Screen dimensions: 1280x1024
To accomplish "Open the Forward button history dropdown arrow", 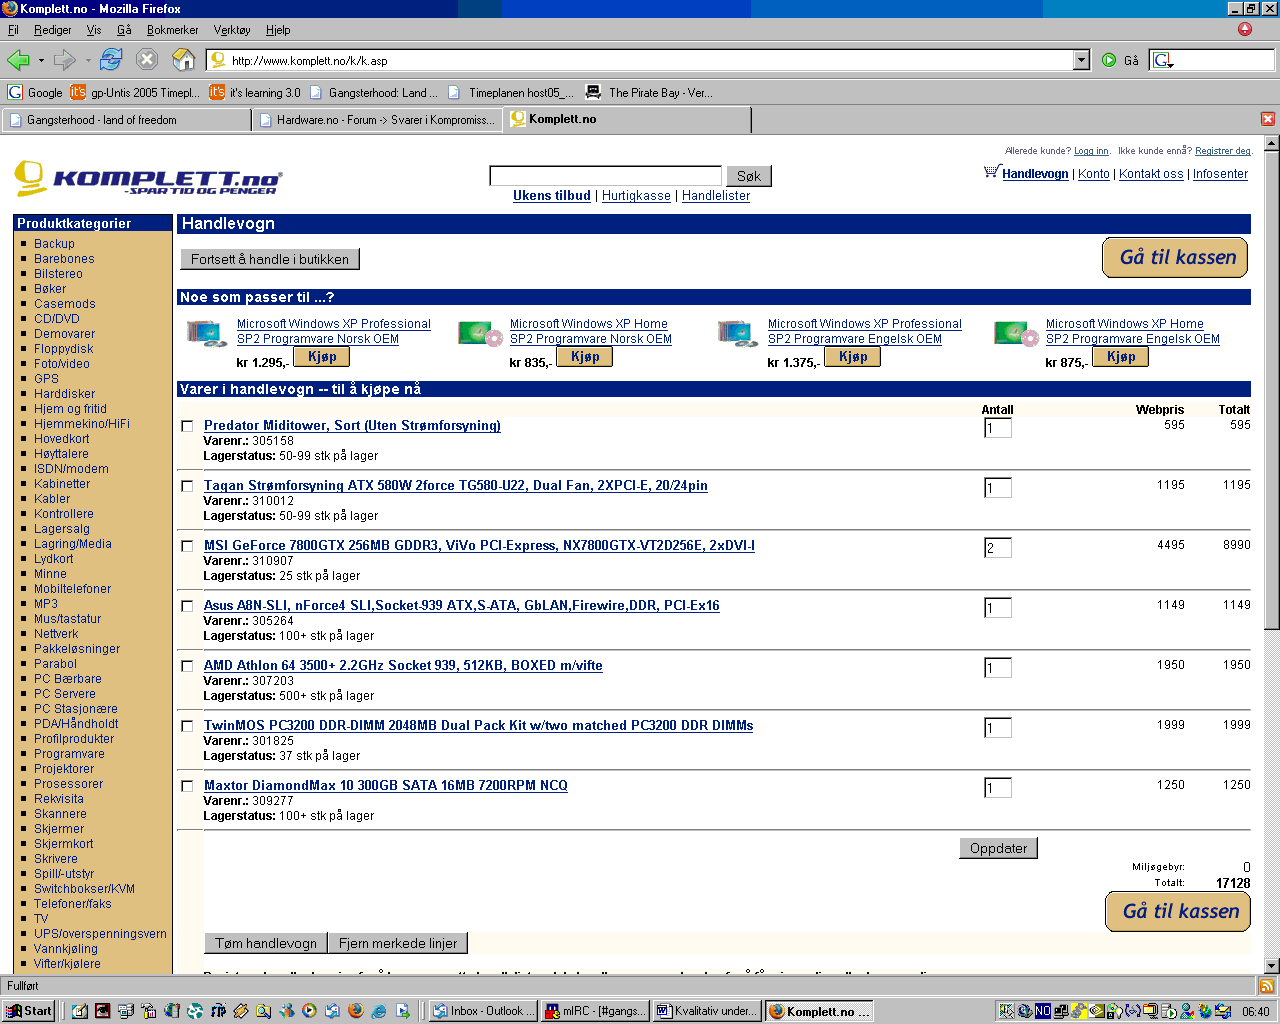I will [x=88, y=60].
